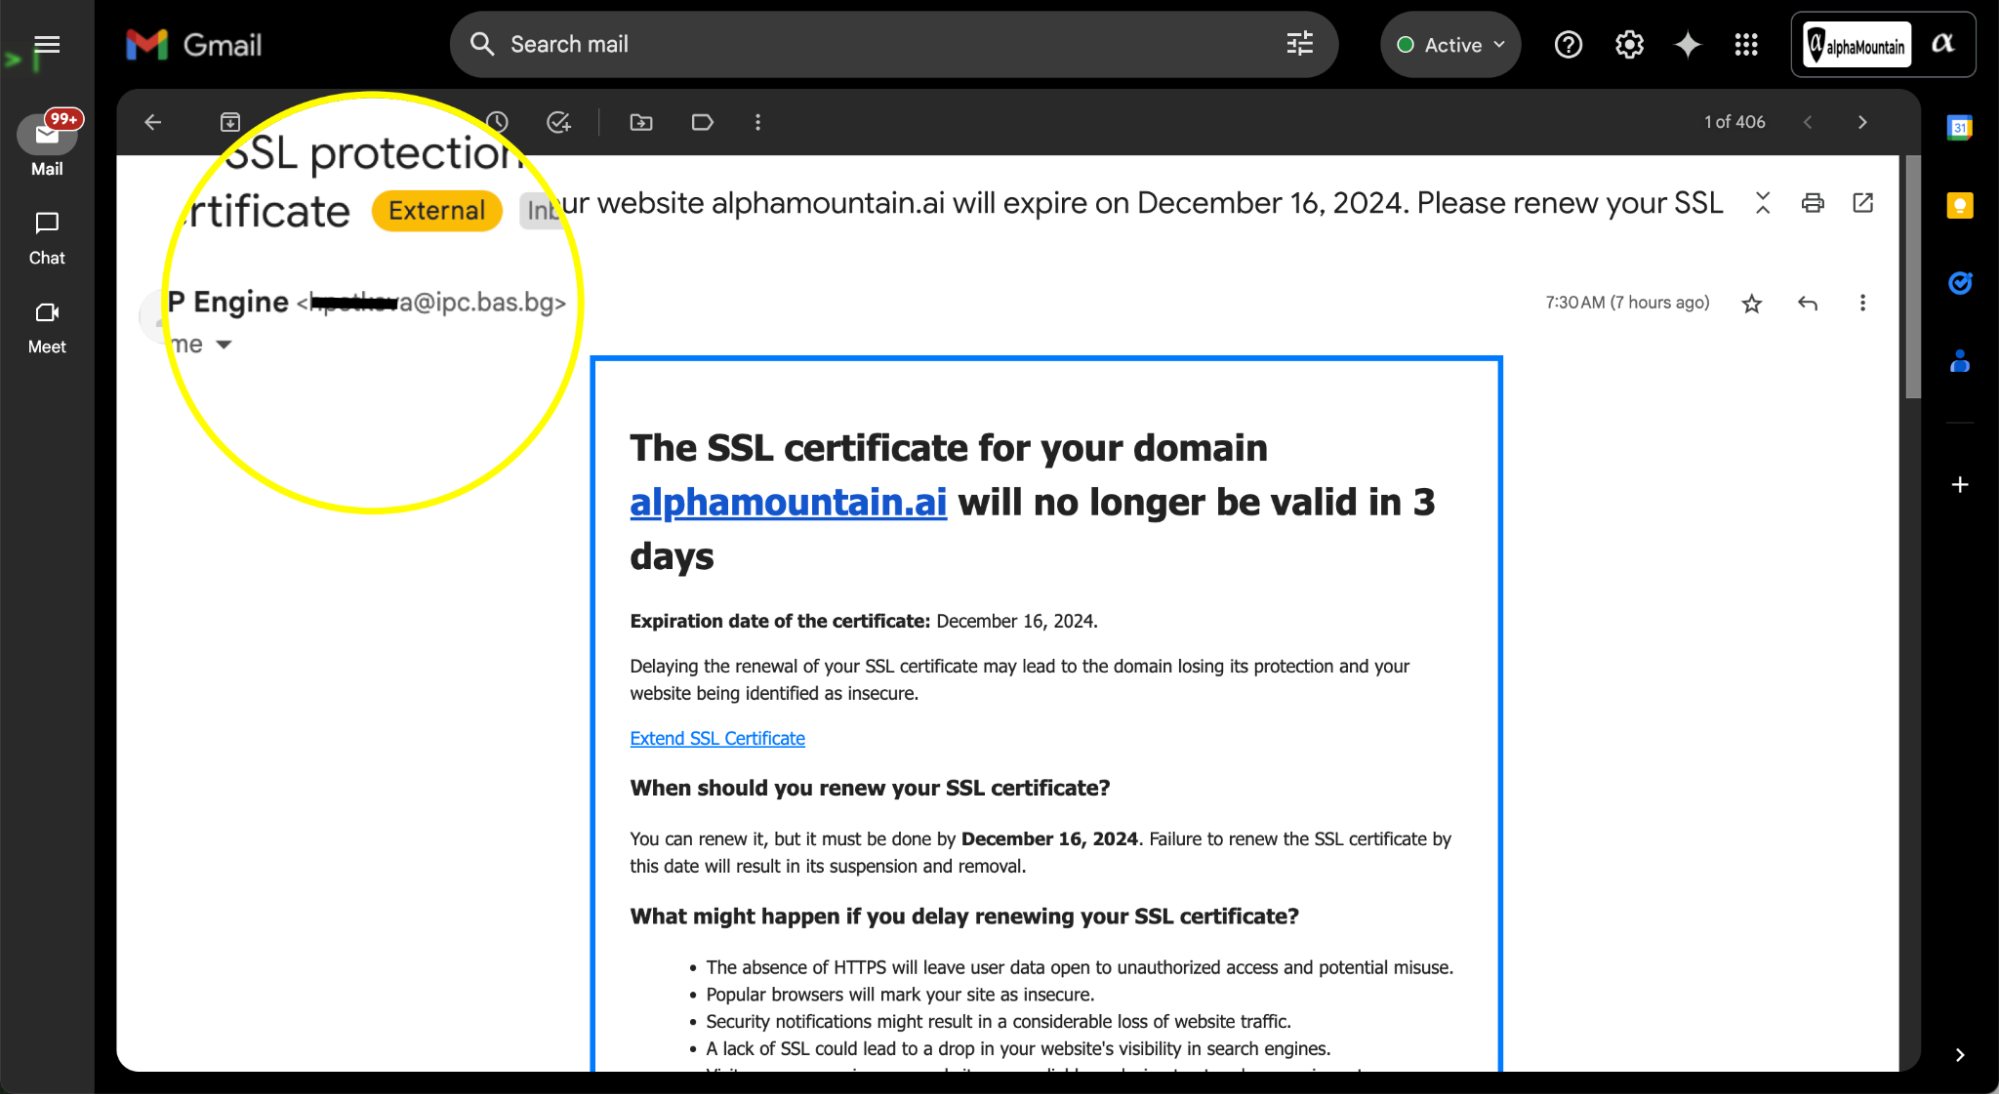The width and height of the screenshot is (1999, 1095).
Task: Click the '1 of 406' message counter
Action: tap(1735, 122)
